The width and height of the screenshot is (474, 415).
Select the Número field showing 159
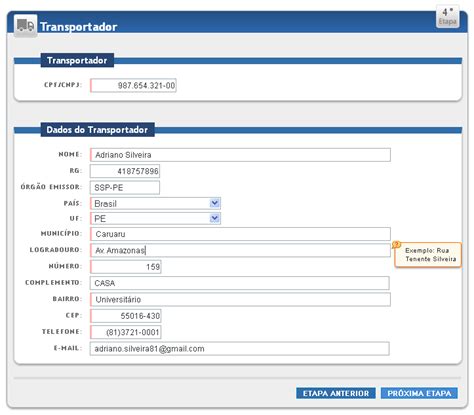click(x=126, y=267)
